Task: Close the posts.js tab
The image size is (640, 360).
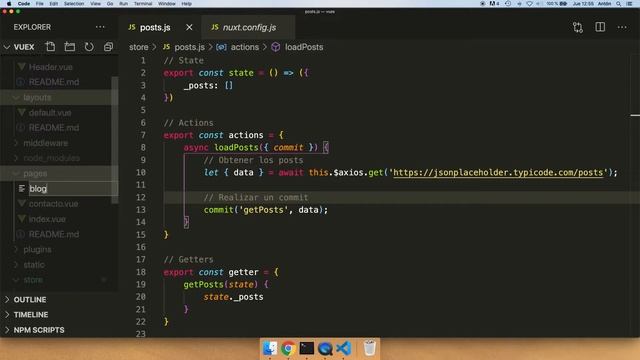Action: coord(189,27)
